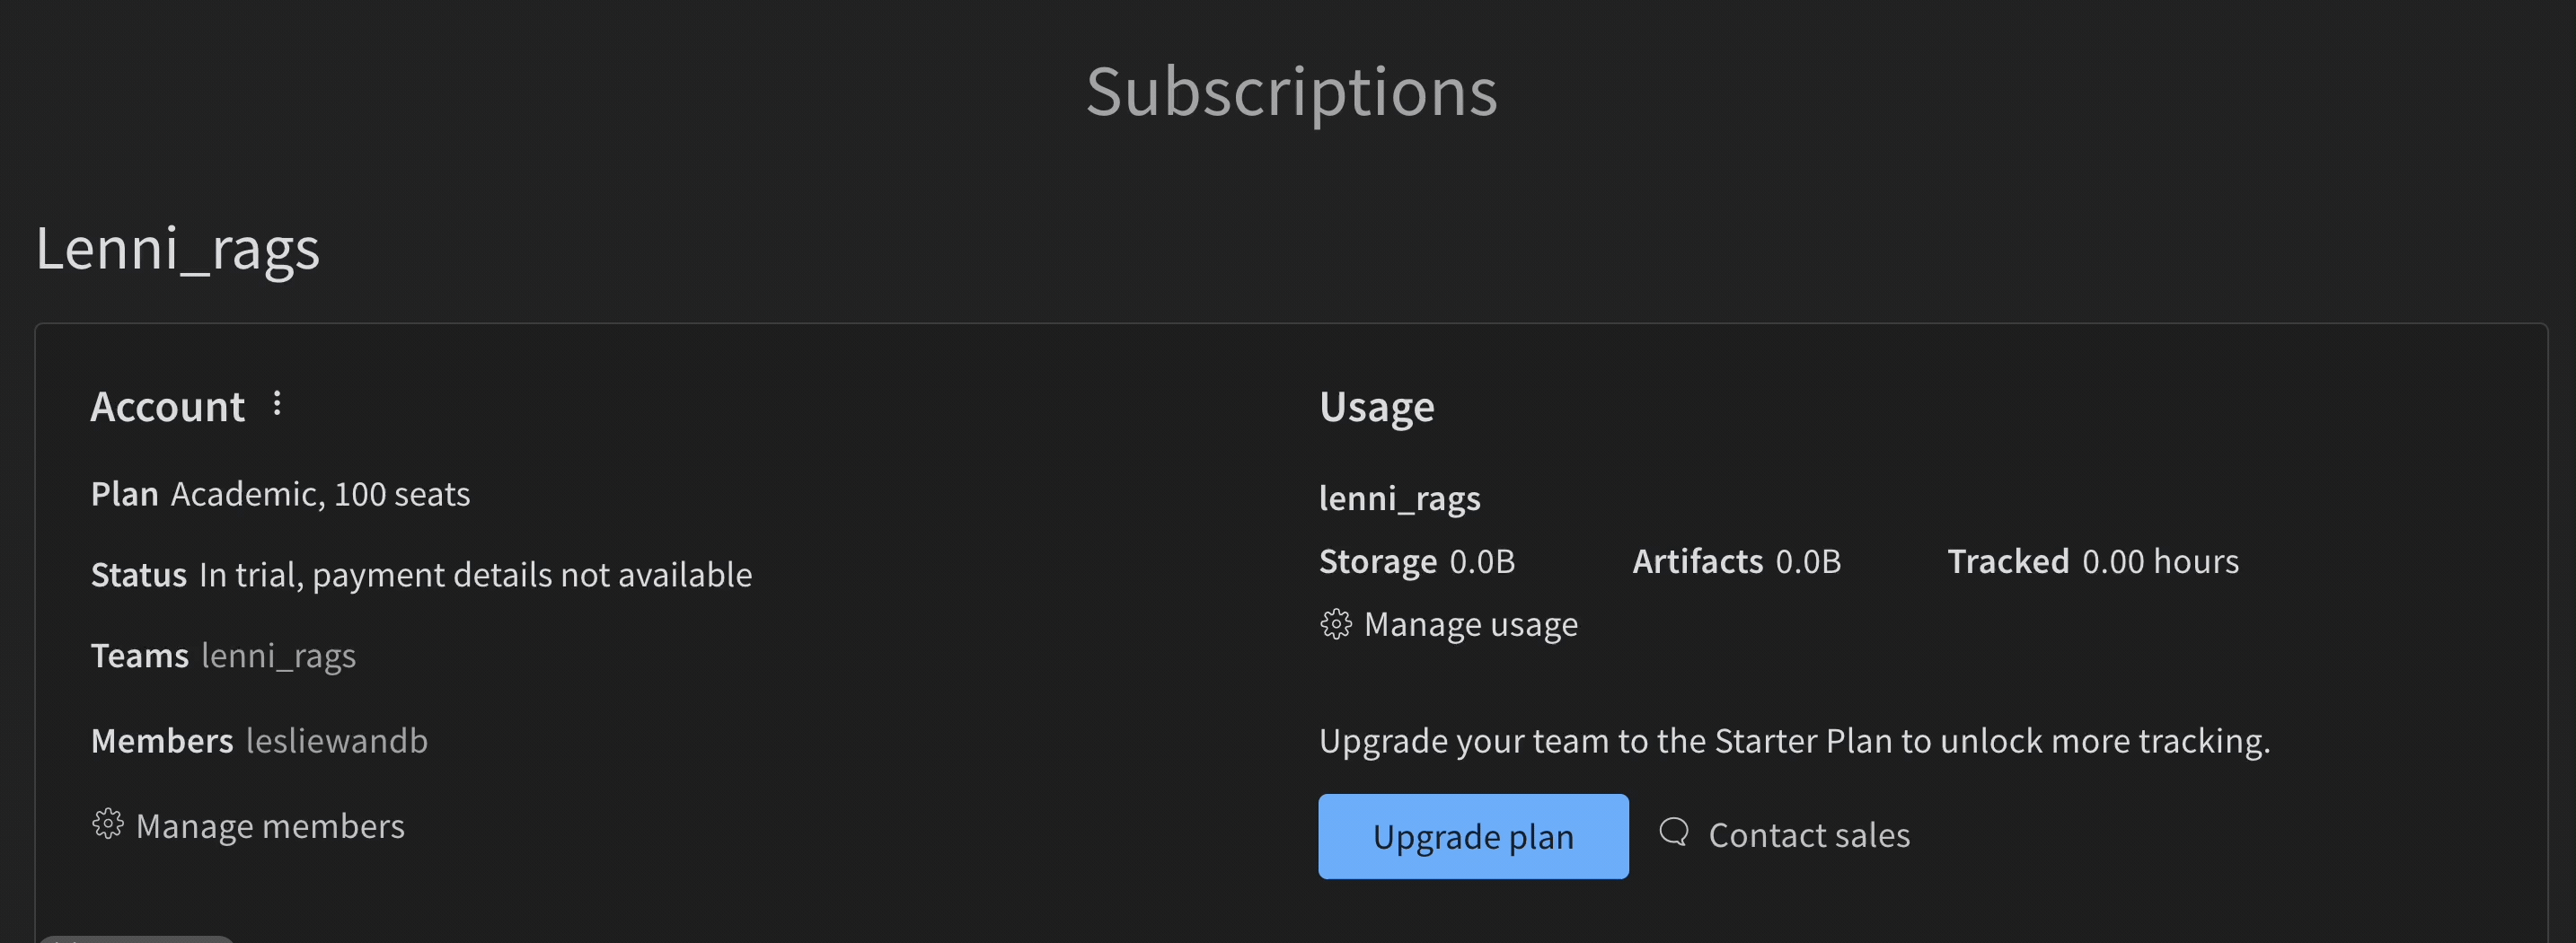Click the lenni_rags name under Usage
Viewport: 2576px width, 943px height.
pos(1399,498)
